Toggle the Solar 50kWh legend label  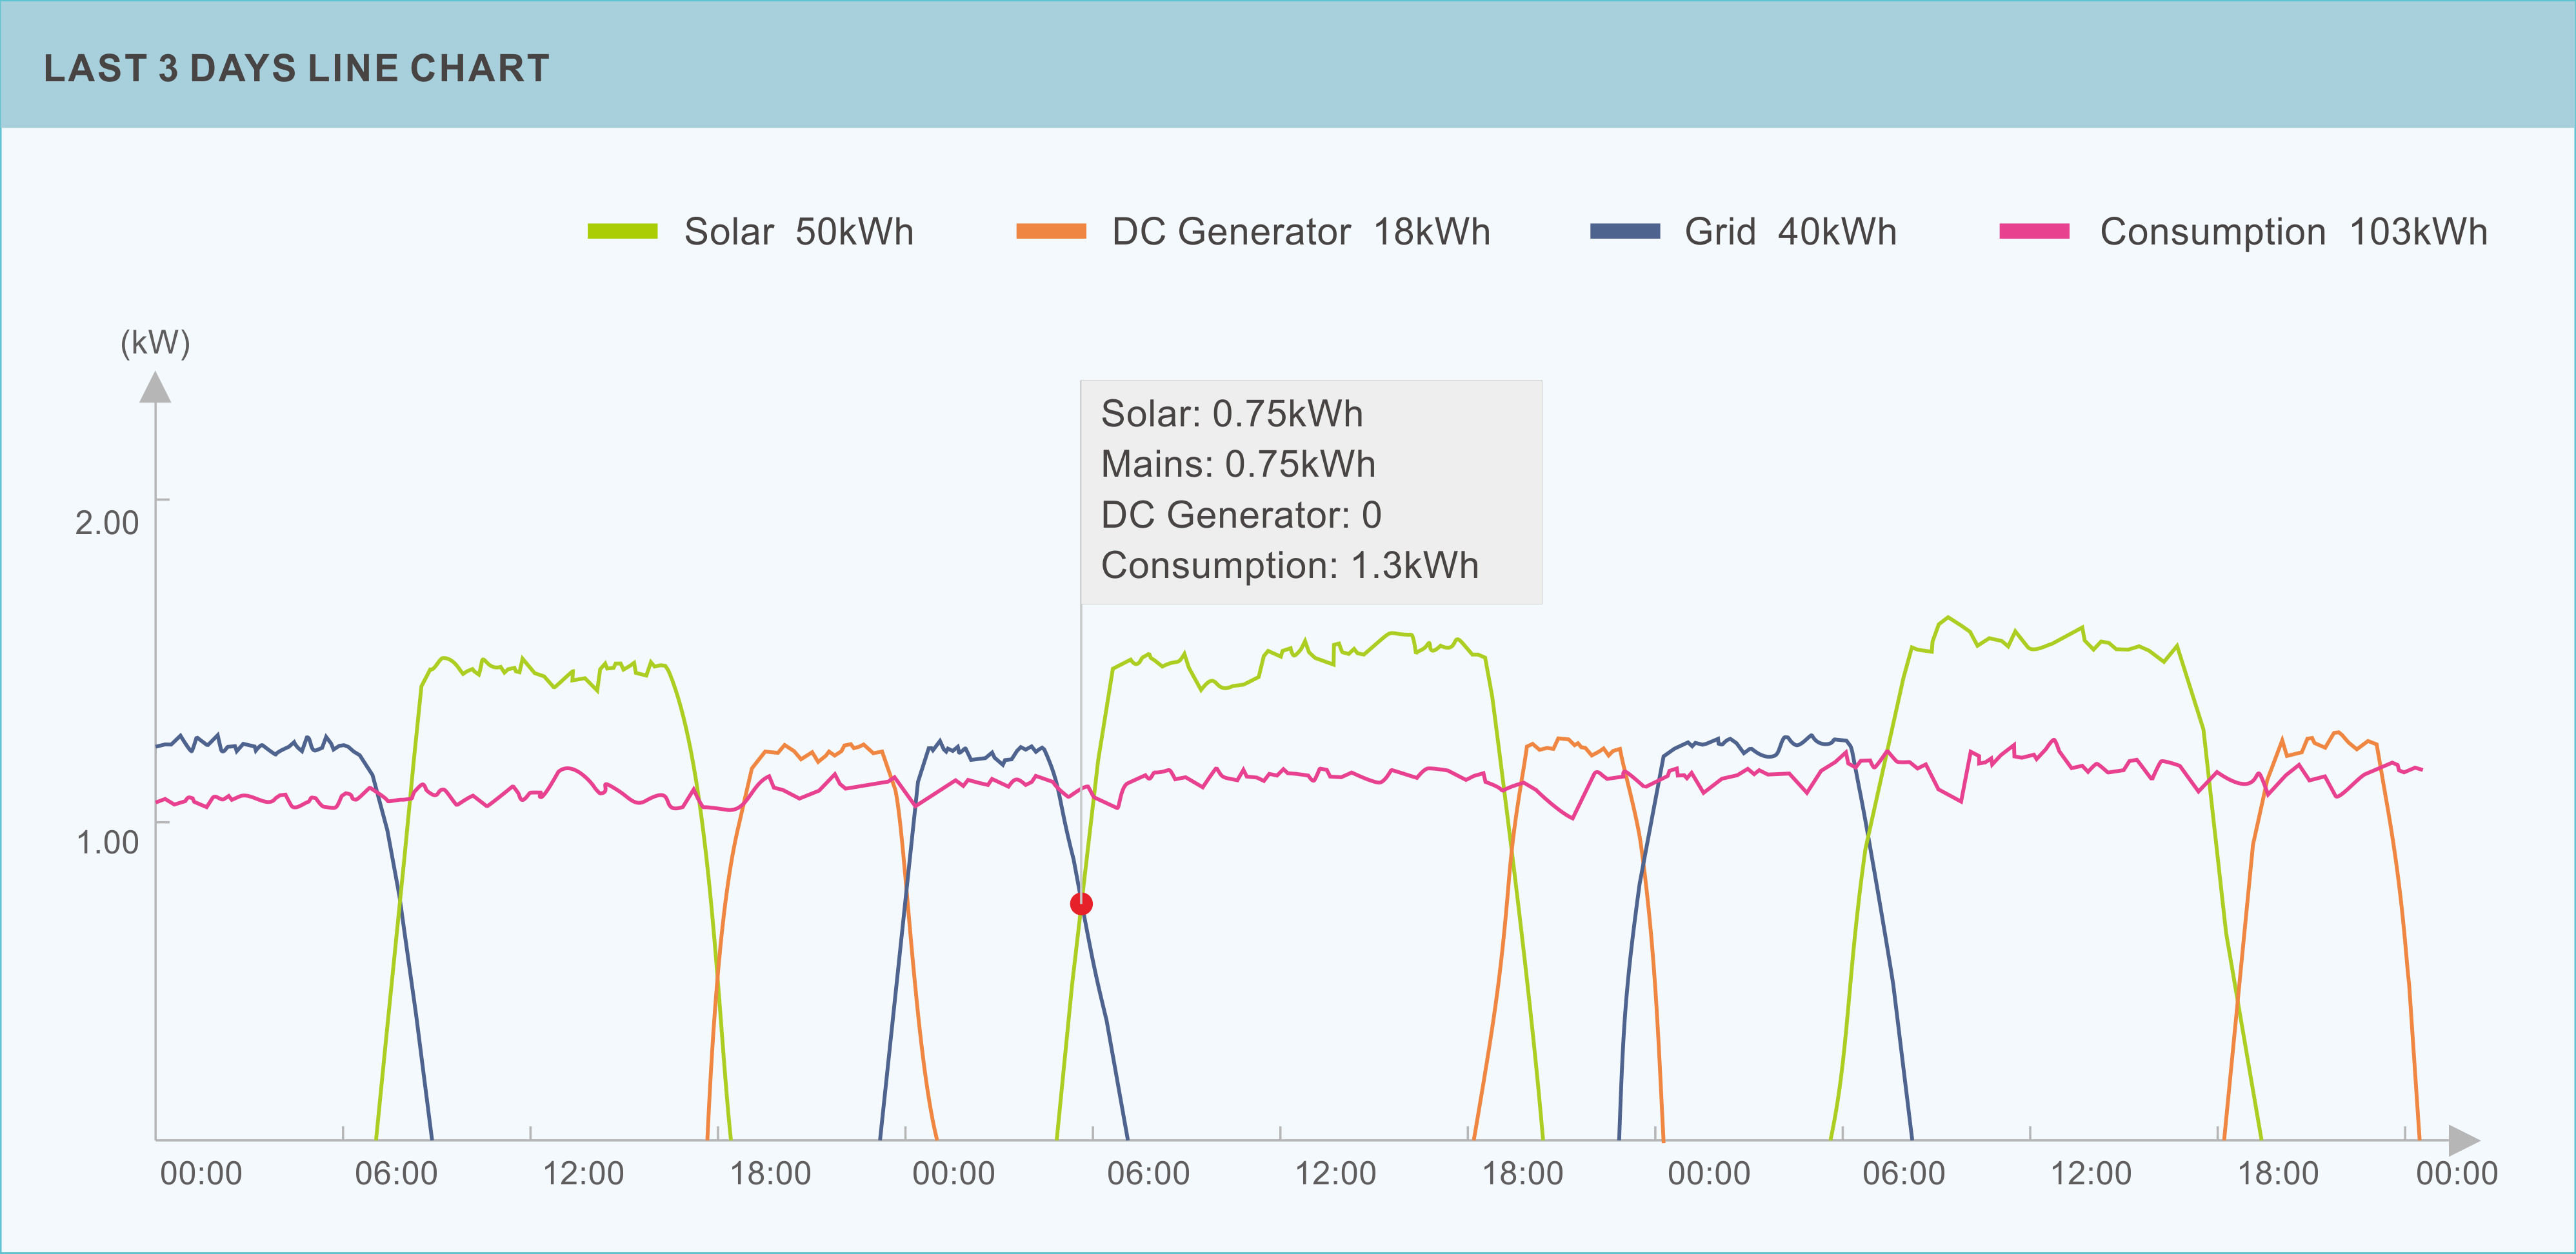coord(799,232)
